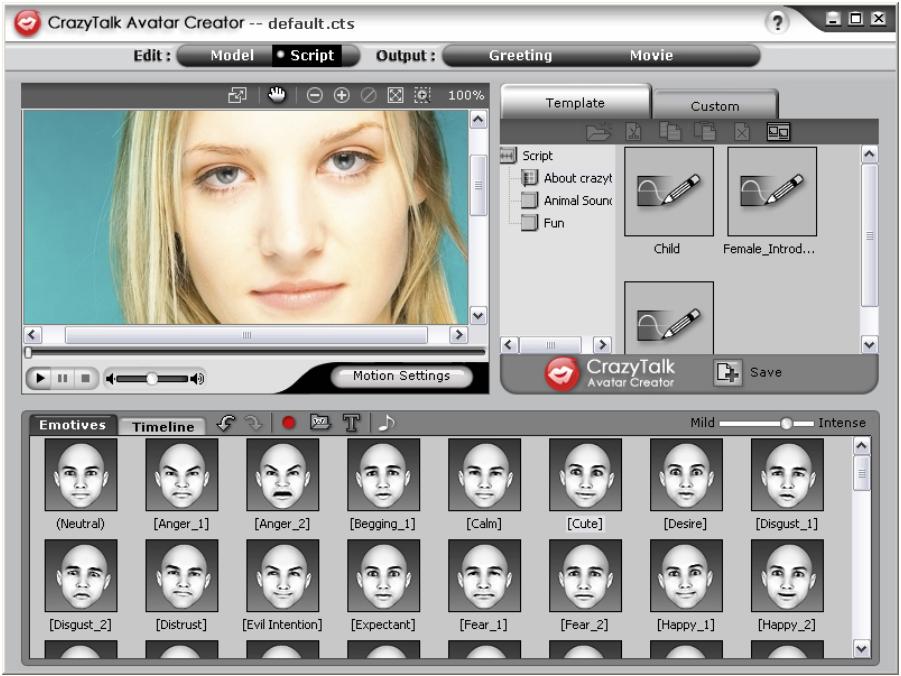Click the preview vertical scroll up arrow
This screenshot has width=901, height=676.
click(x=478, y=120)
